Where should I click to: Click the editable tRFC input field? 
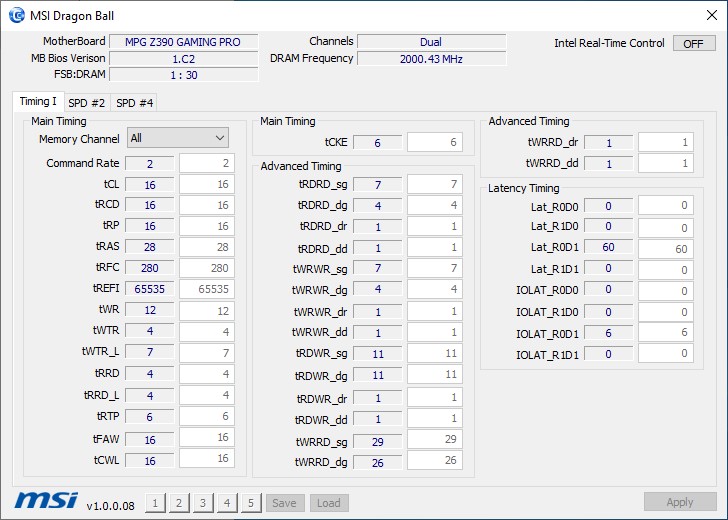(x=207, y=268)
